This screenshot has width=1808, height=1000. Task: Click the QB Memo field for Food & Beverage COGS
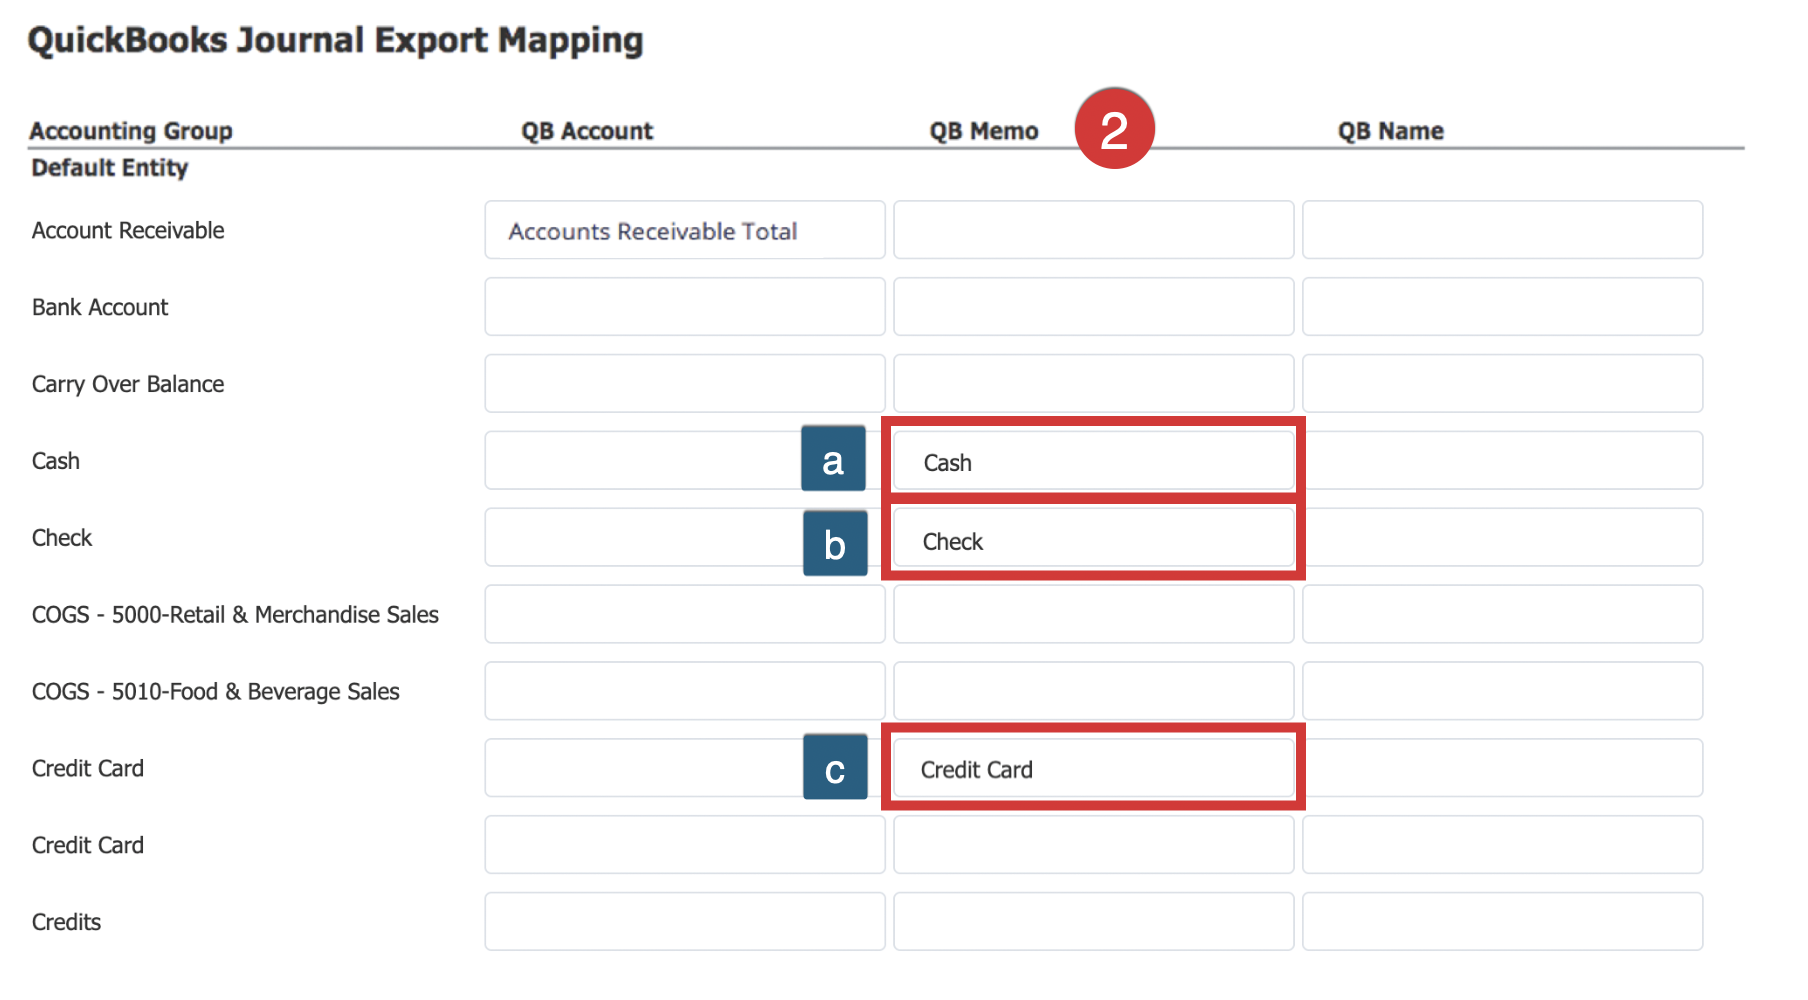(1093, 691)
